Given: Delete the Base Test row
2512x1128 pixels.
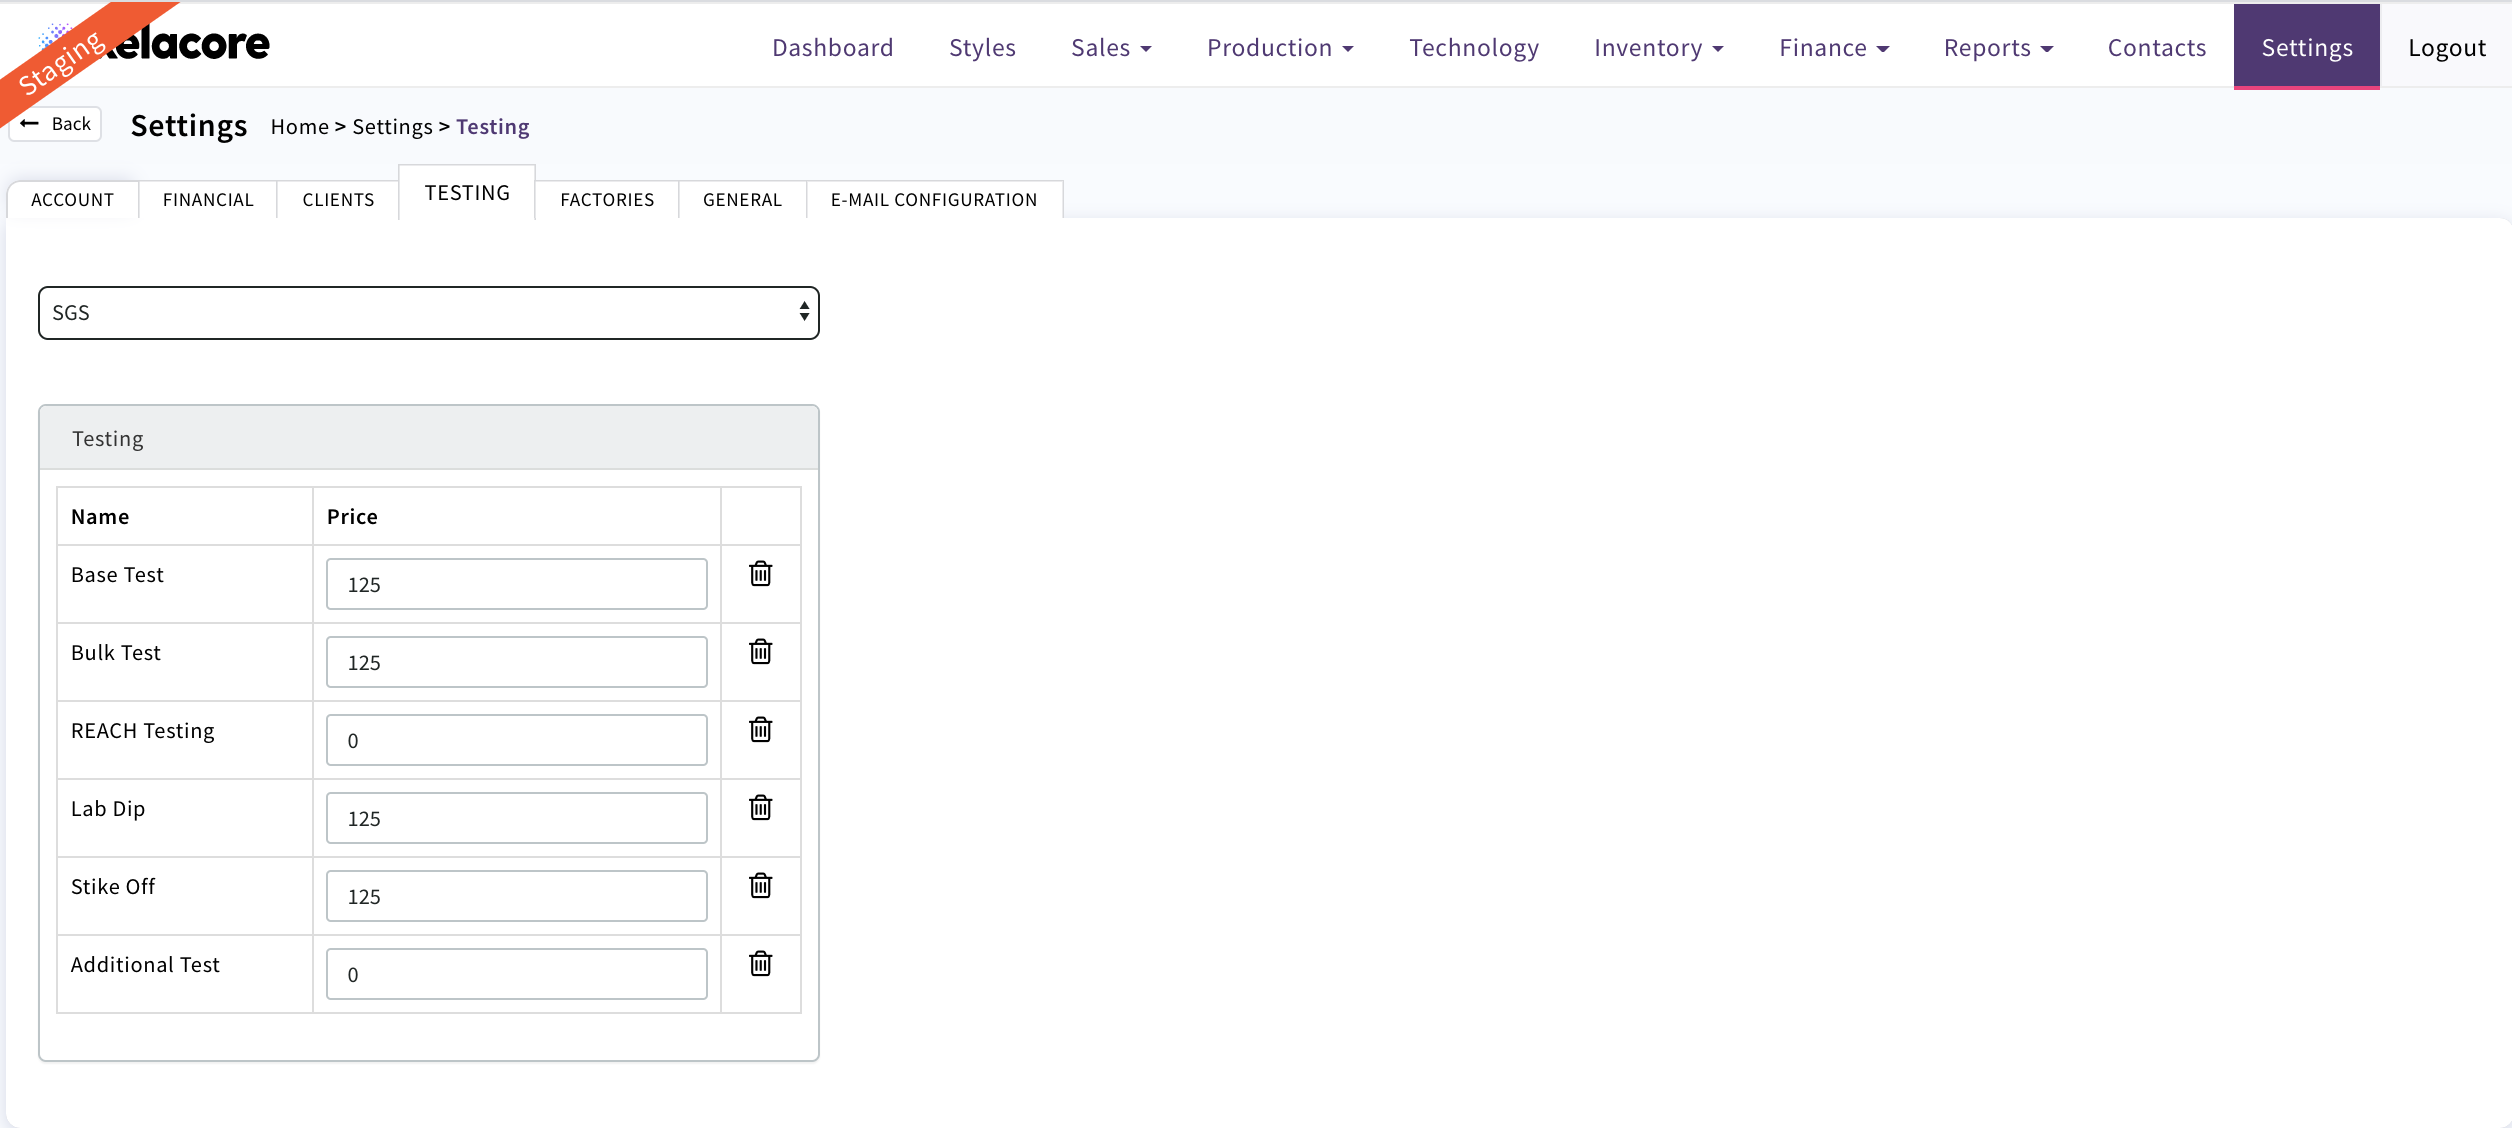Looking at the screenshot, I should [x=760, y=574].
